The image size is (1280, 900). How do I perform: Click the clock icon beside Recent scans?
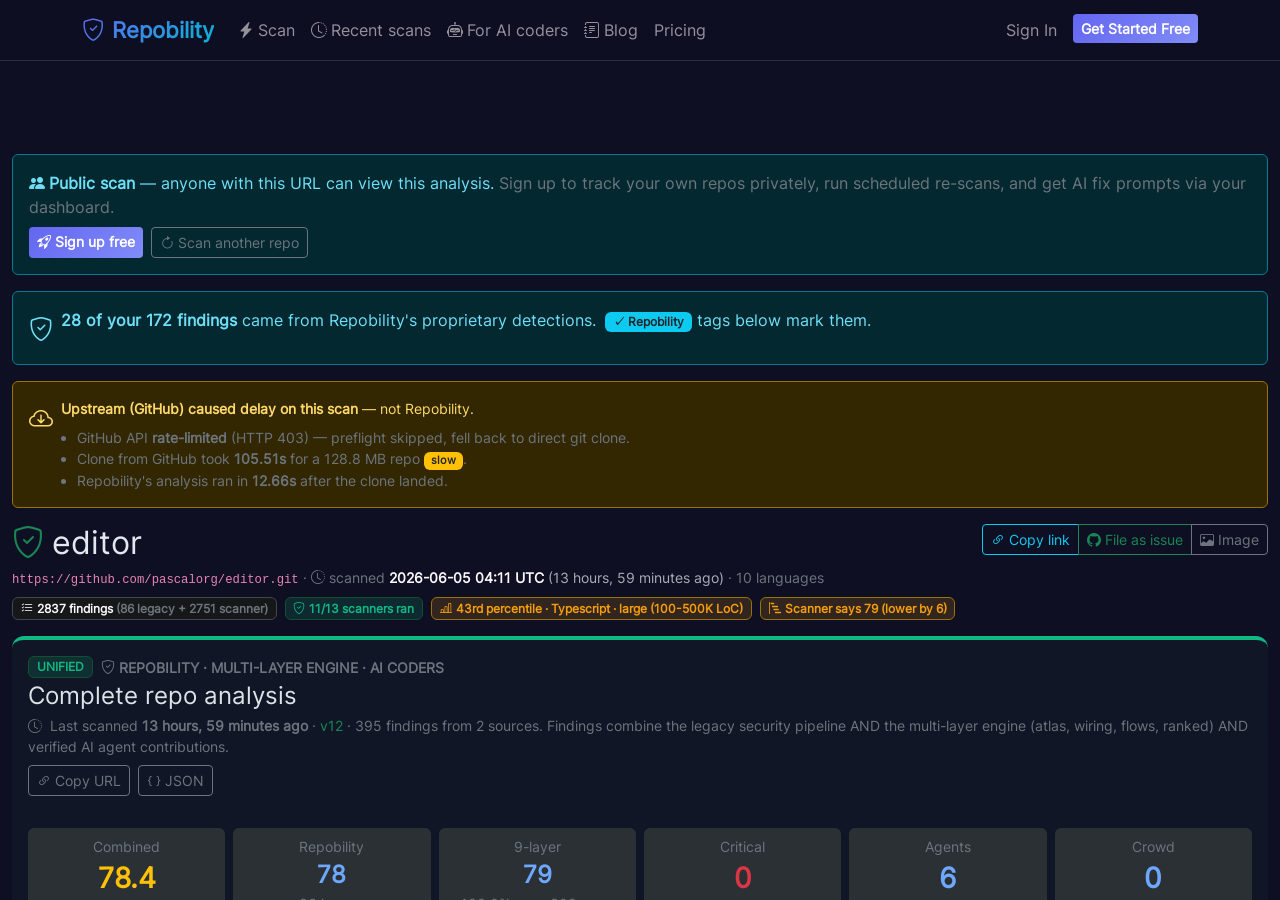pos(319,30)
